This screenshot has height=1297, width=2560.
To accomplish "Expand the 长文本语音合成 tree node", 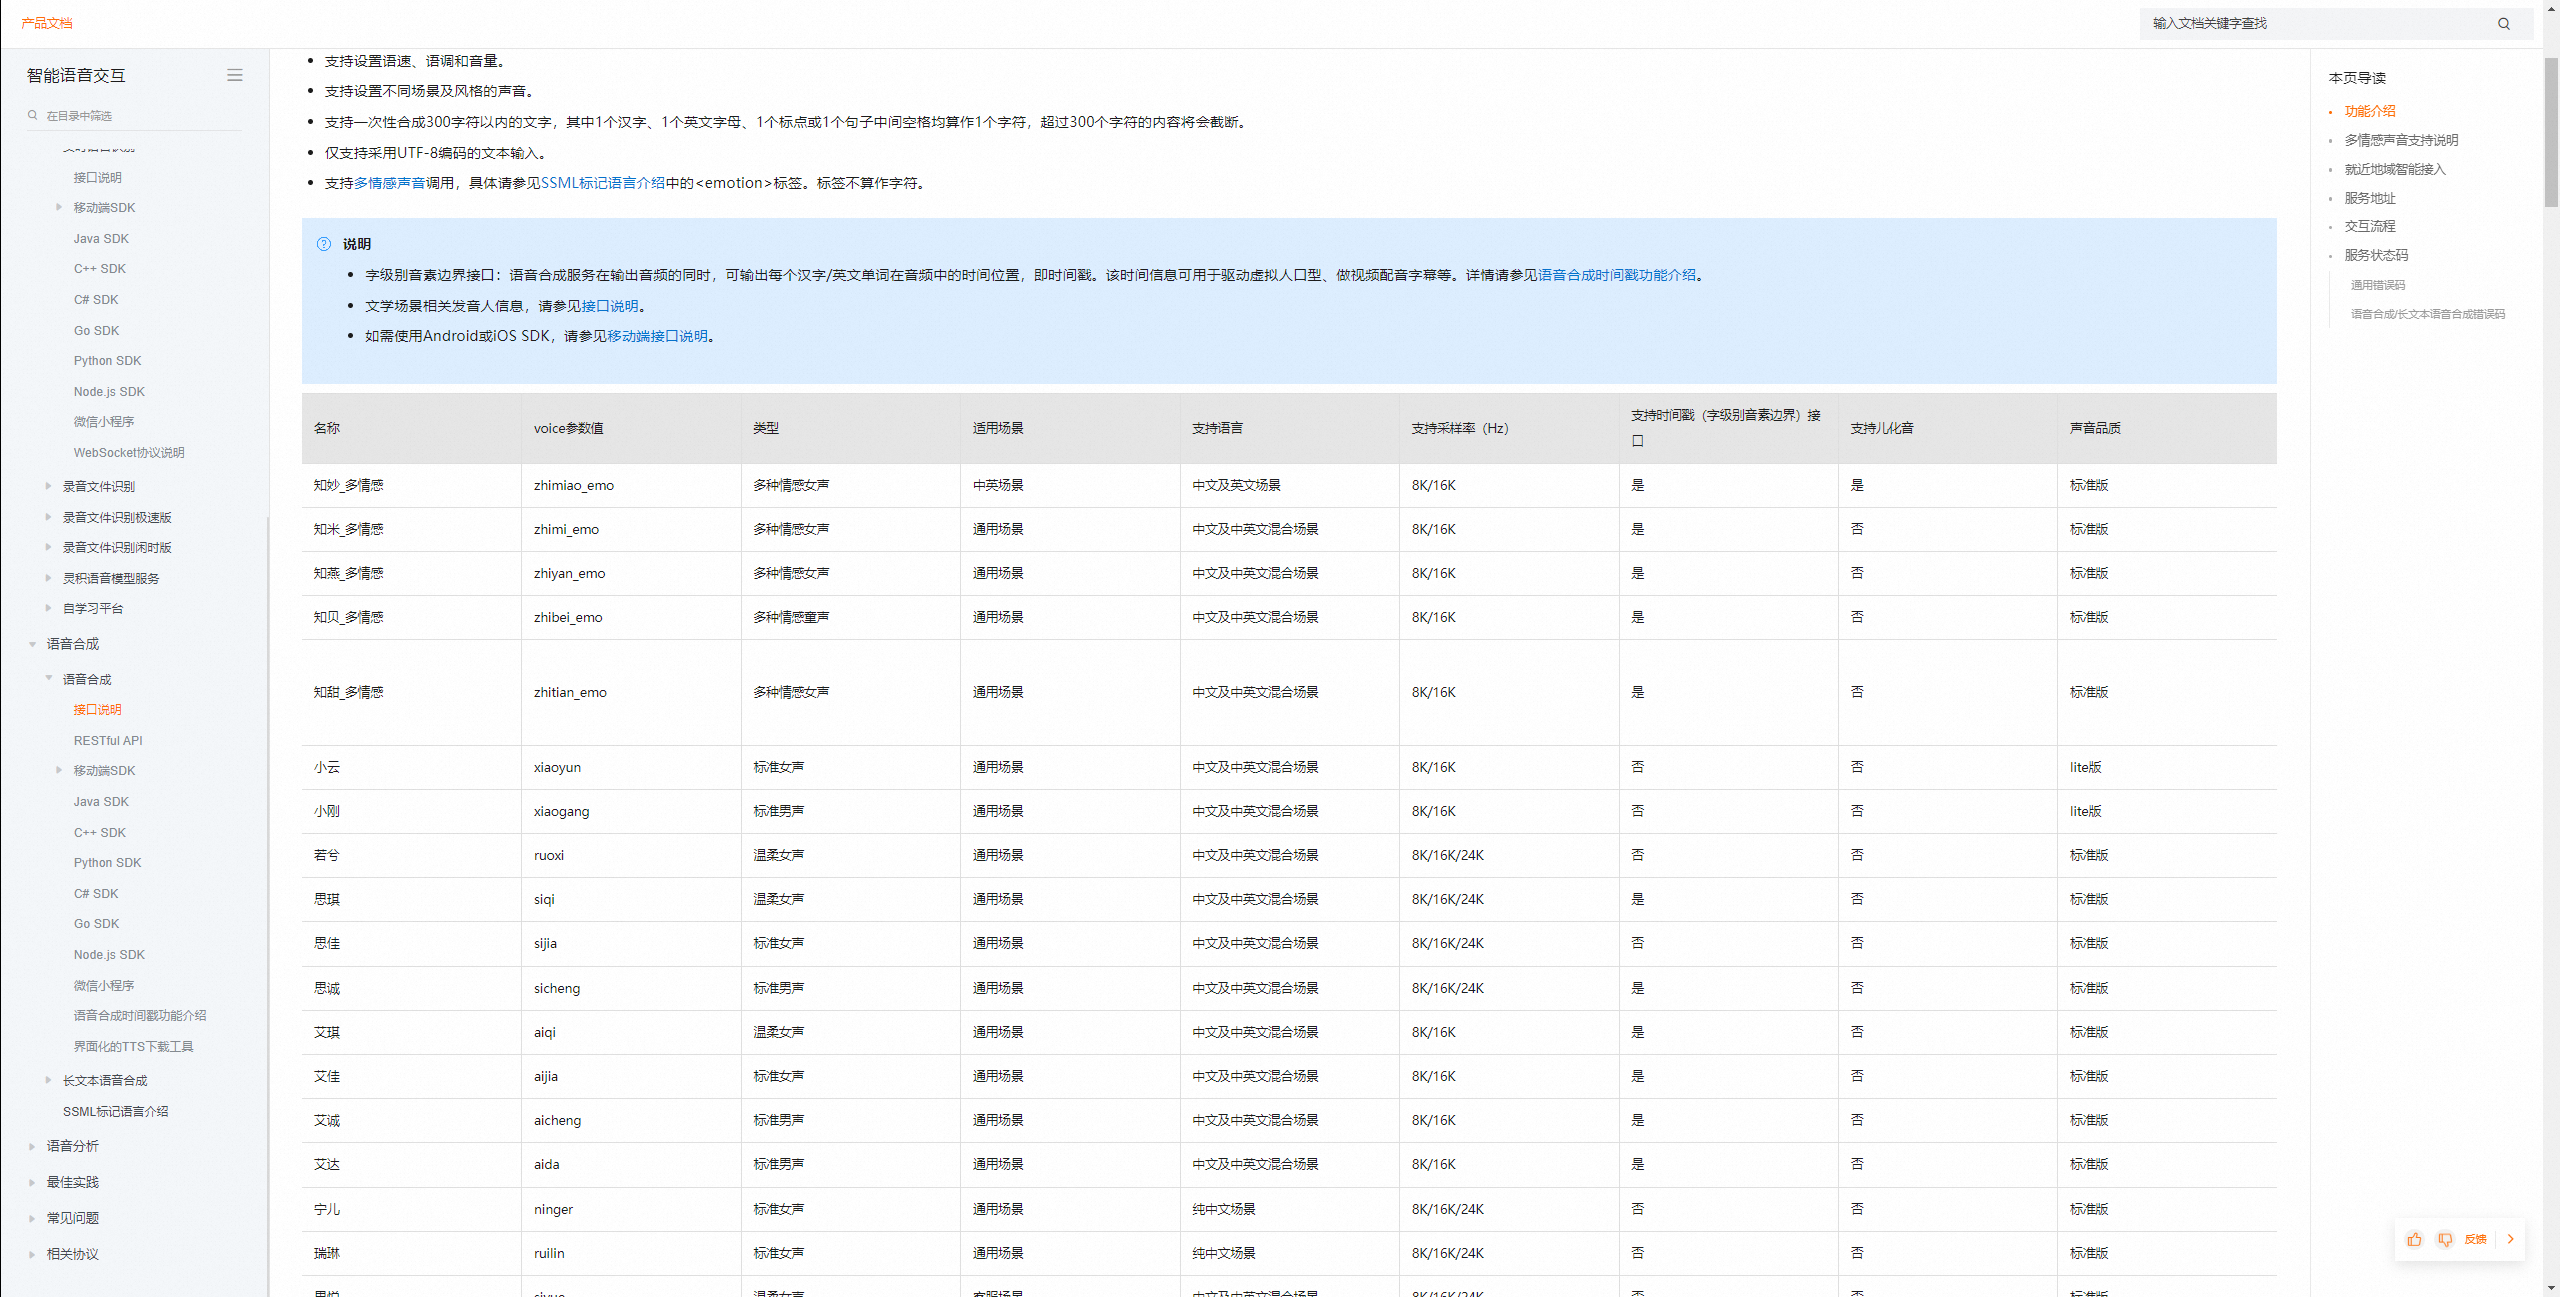I will (48, 1080).
